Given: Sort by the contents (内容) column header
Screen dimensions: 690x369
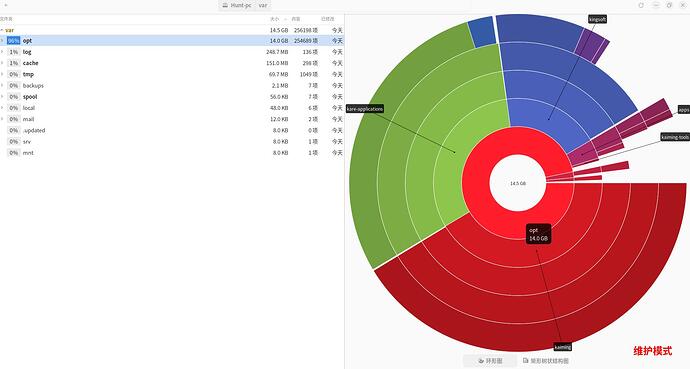Looking at the screenshot, I should point(296,19).
